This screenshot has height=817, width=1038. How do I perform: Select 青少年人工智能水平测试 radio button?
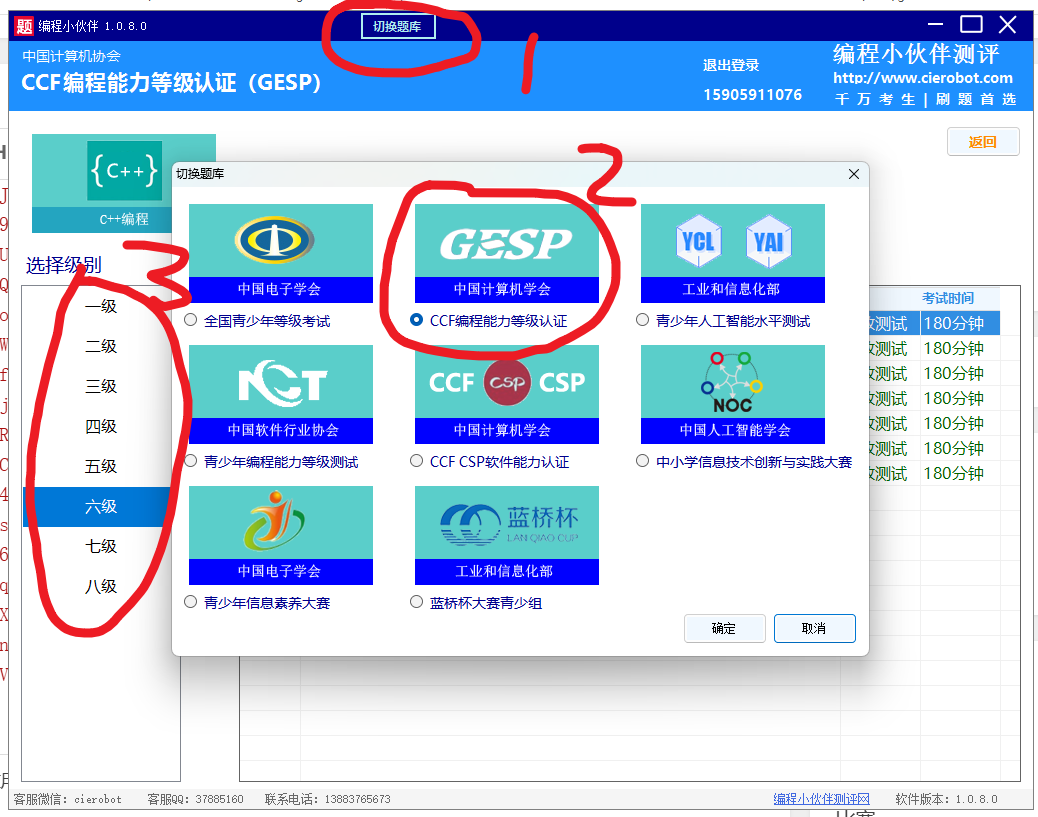(642, 320)
